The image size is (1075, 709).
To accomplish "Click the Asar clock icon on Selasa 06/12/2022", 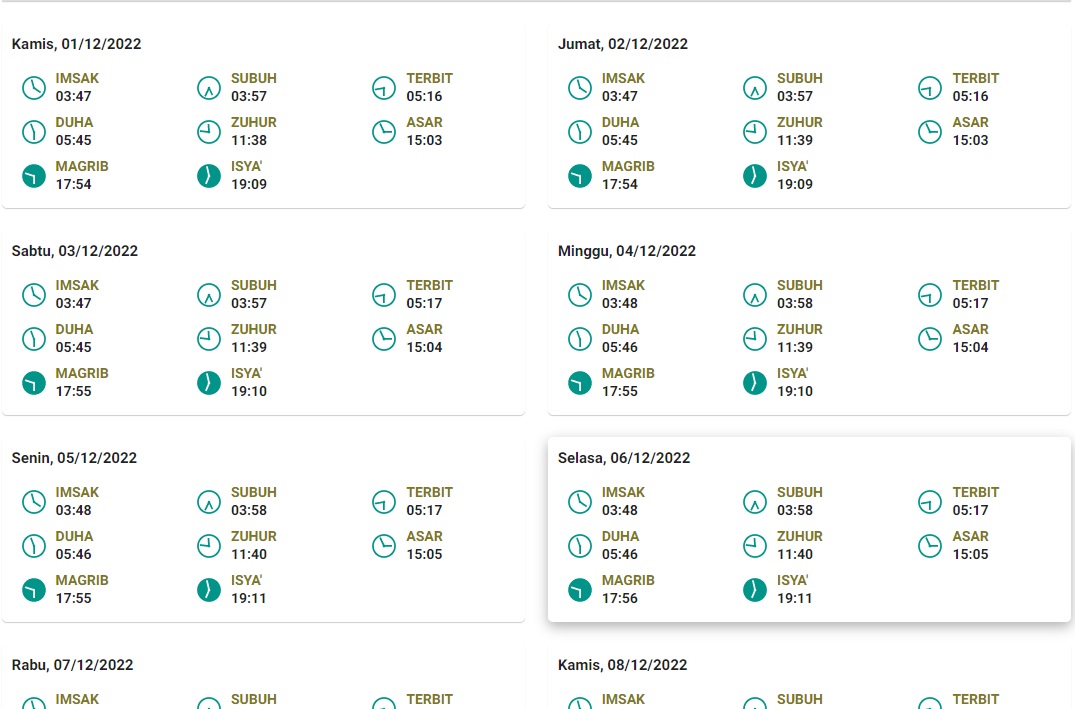I will coord(930,545).
